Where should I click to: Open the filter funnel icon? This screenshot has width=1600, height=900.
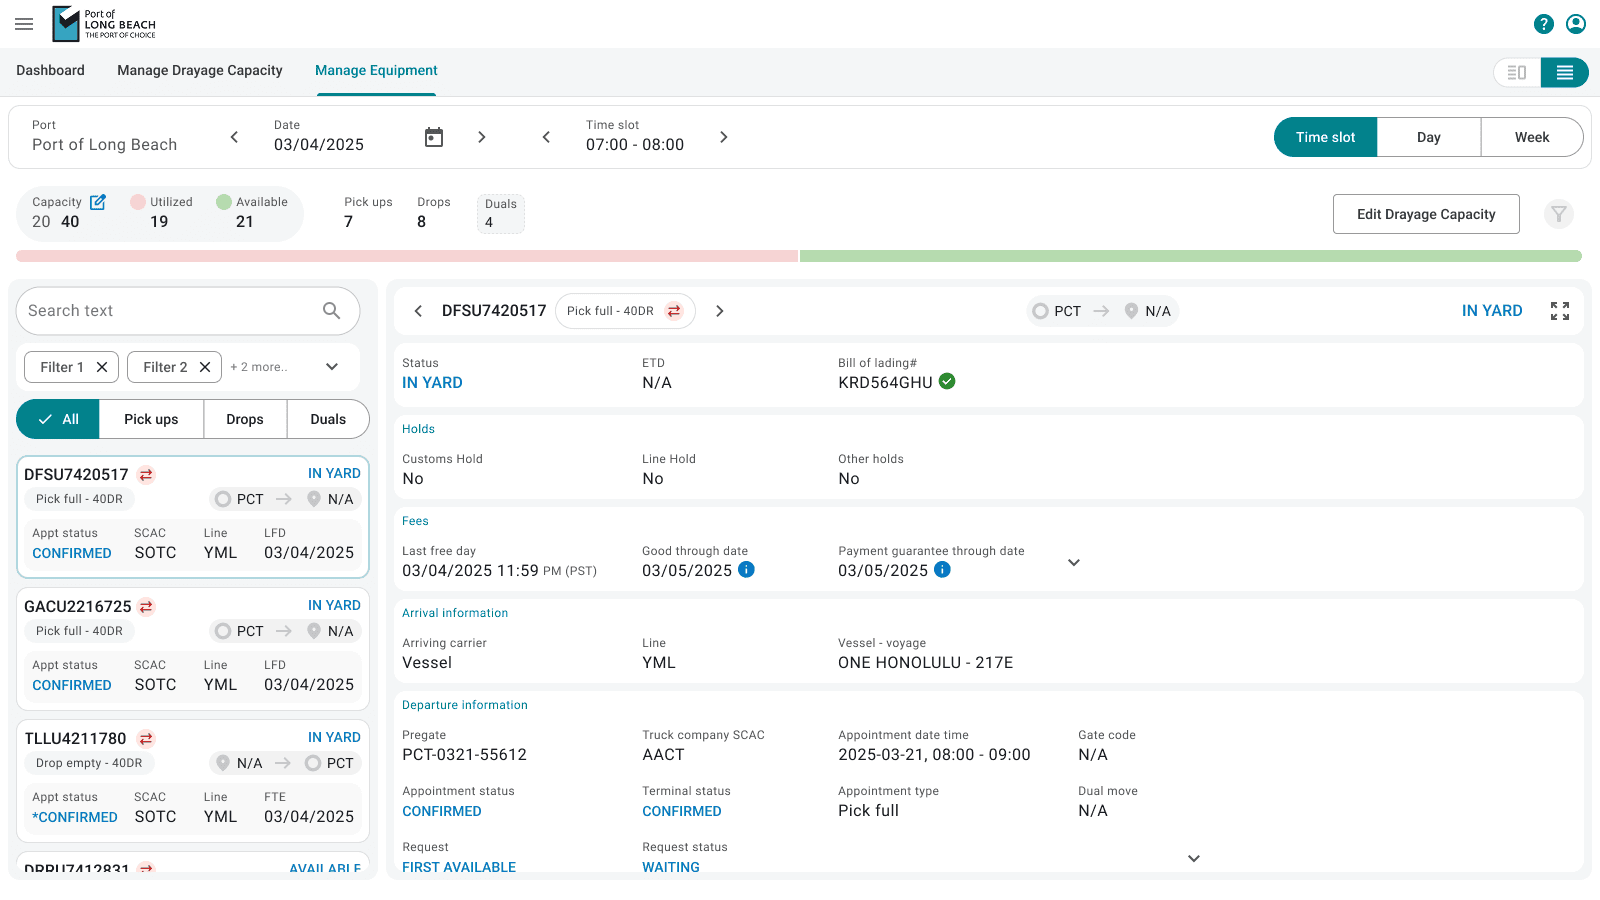pos(1559,214)
